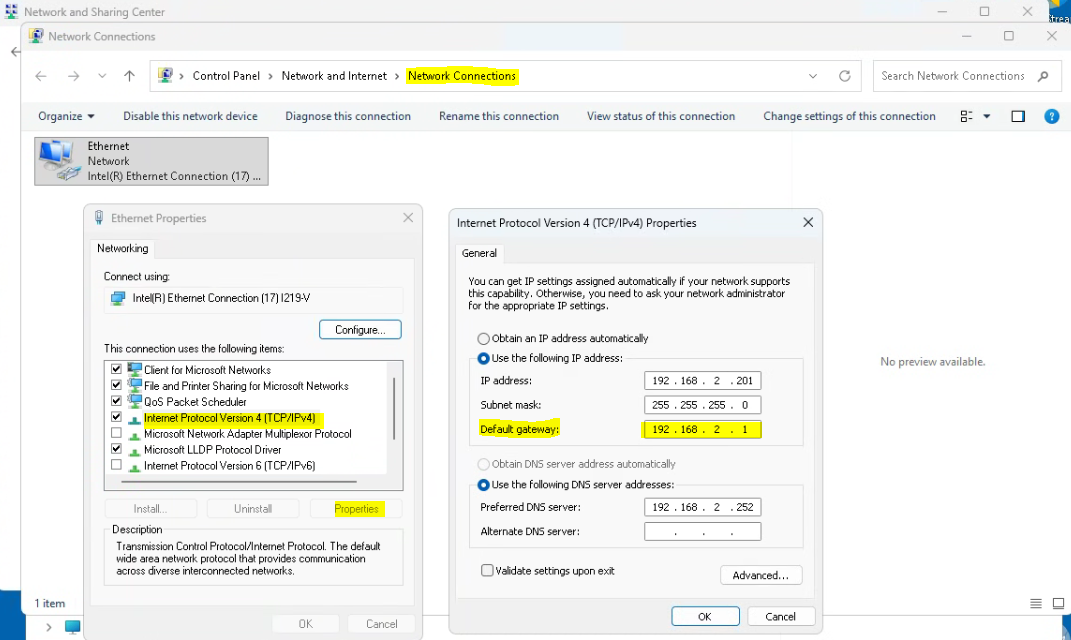Image resolution: width=1071 pixels, height=640 pixels.
Task: Expand the address bar history dropdown
Action: pos(813,76)
